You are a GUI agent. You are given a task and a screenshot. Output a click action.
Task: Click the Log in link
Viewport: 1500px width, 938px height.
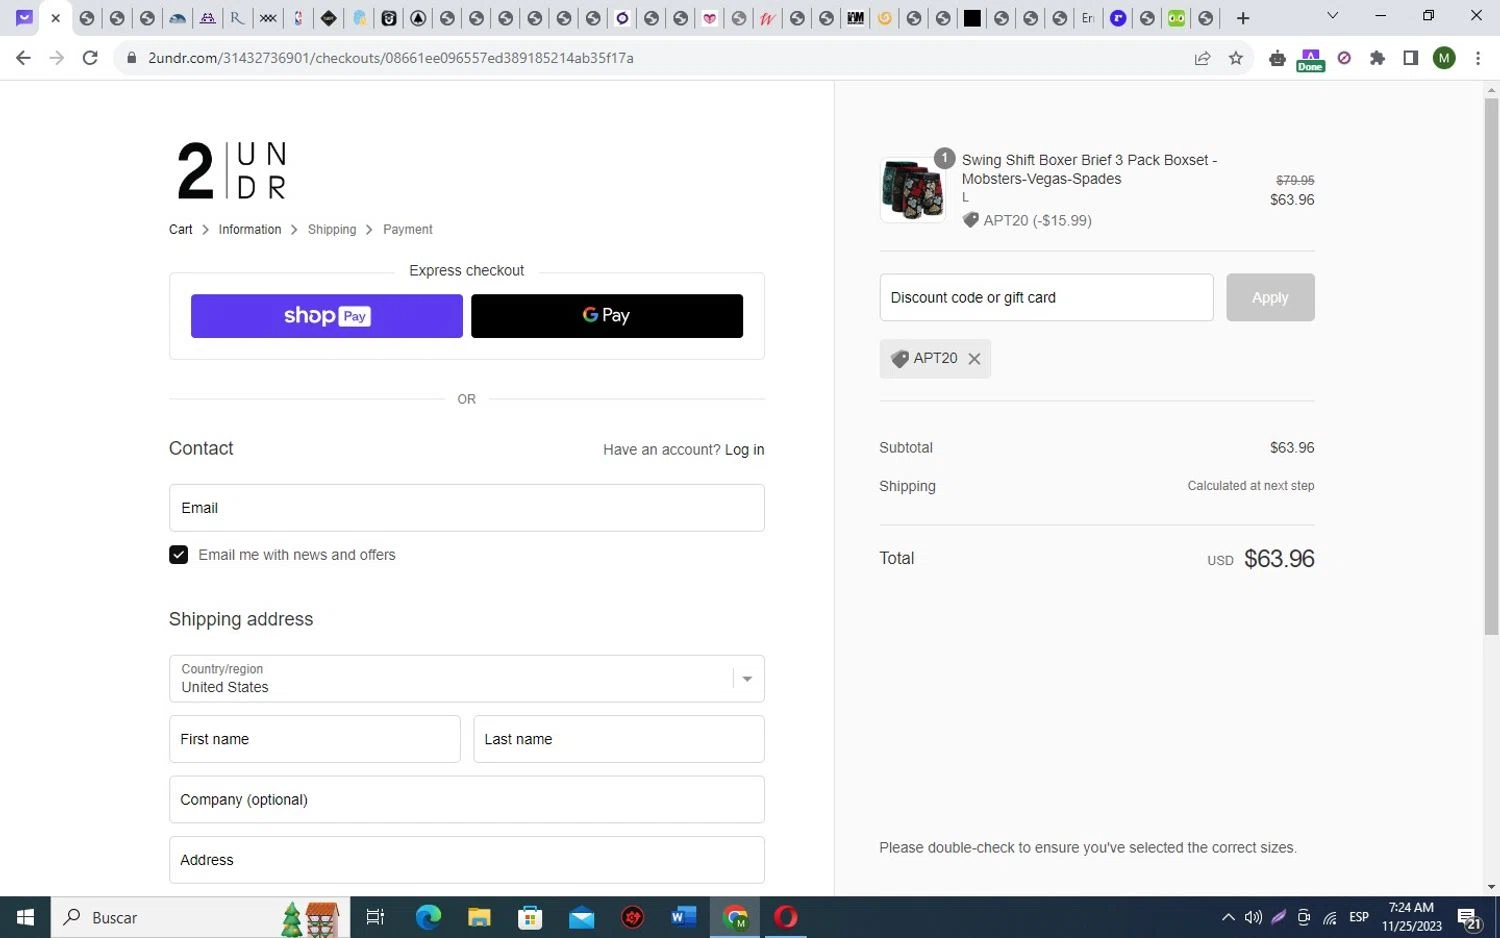point(744,450)
